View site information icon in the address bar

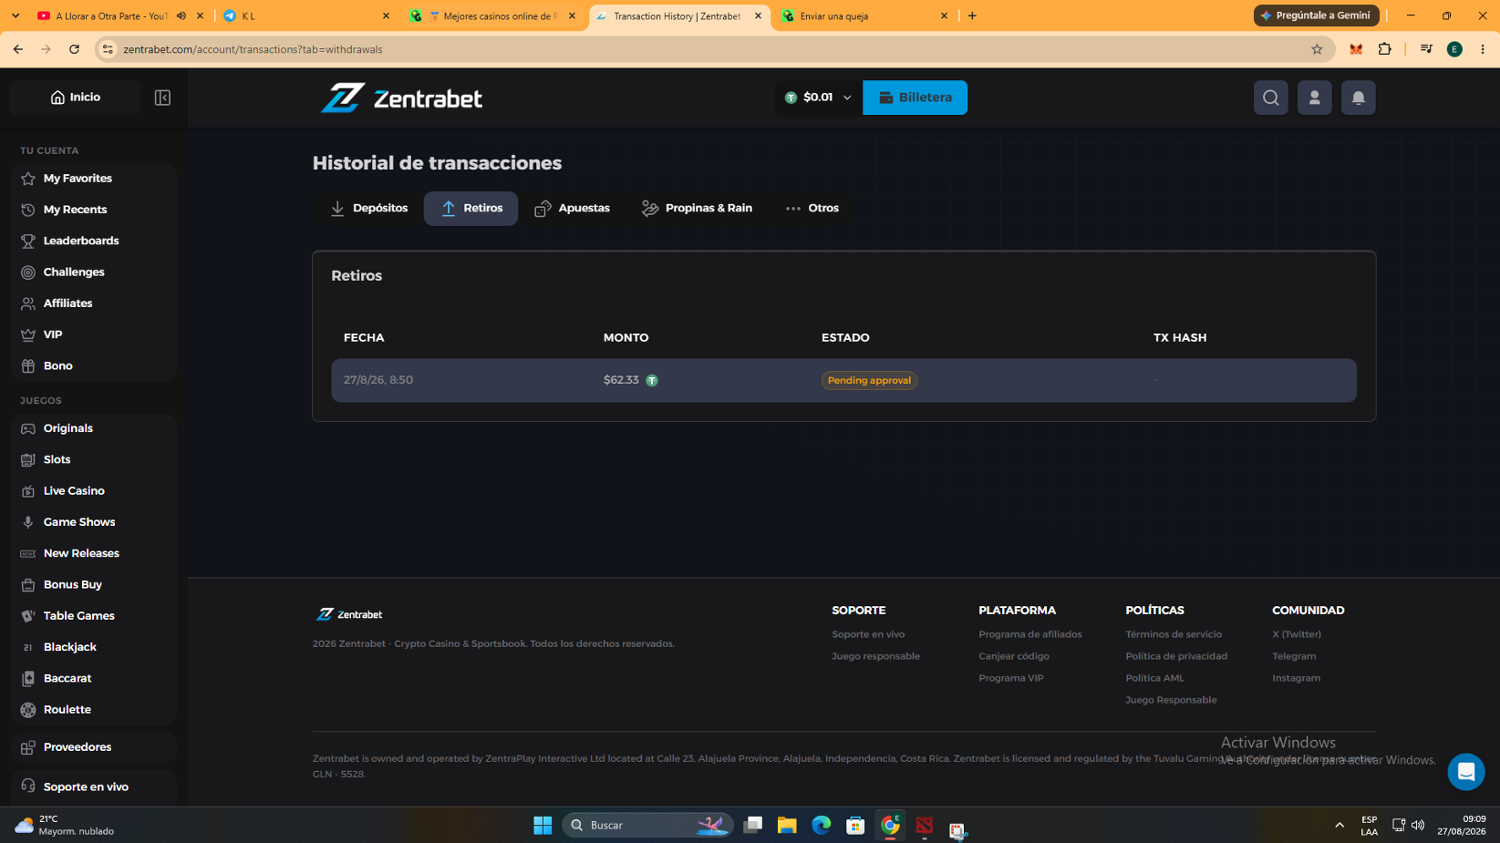coord(108,49)
